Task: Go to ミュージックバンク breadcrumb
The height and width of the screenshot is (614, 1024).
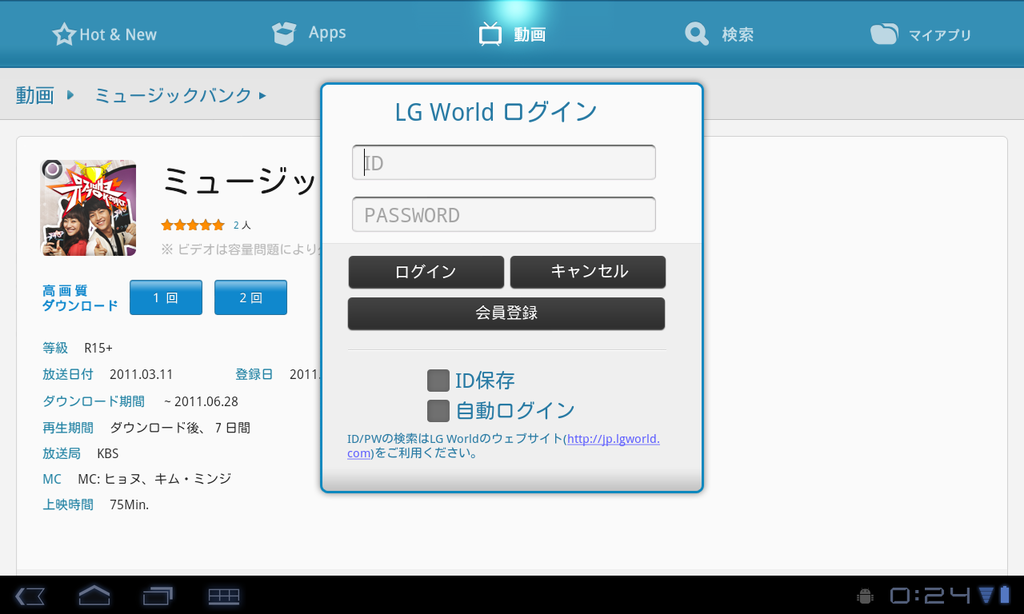Action: click(x=173, y=95)
